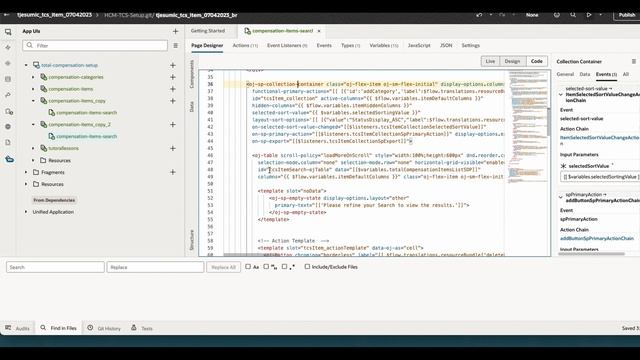Click the Filter input field
This screenshot has width=640, height=360.
95,46
